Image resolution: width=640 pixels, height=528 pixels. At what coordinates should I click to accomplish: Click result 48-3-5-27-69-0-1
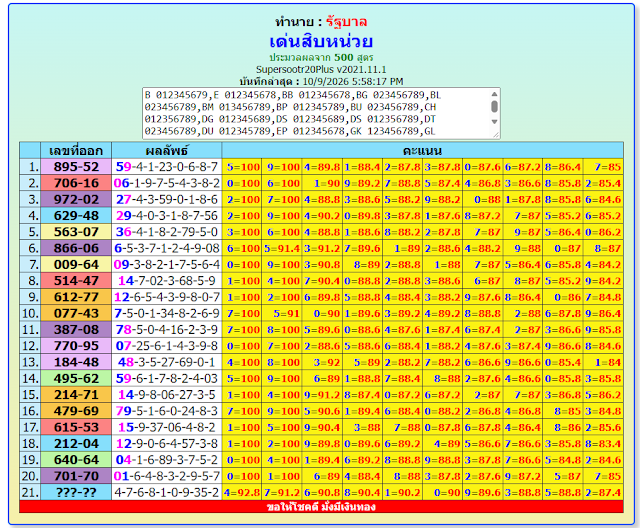[167, 362]
